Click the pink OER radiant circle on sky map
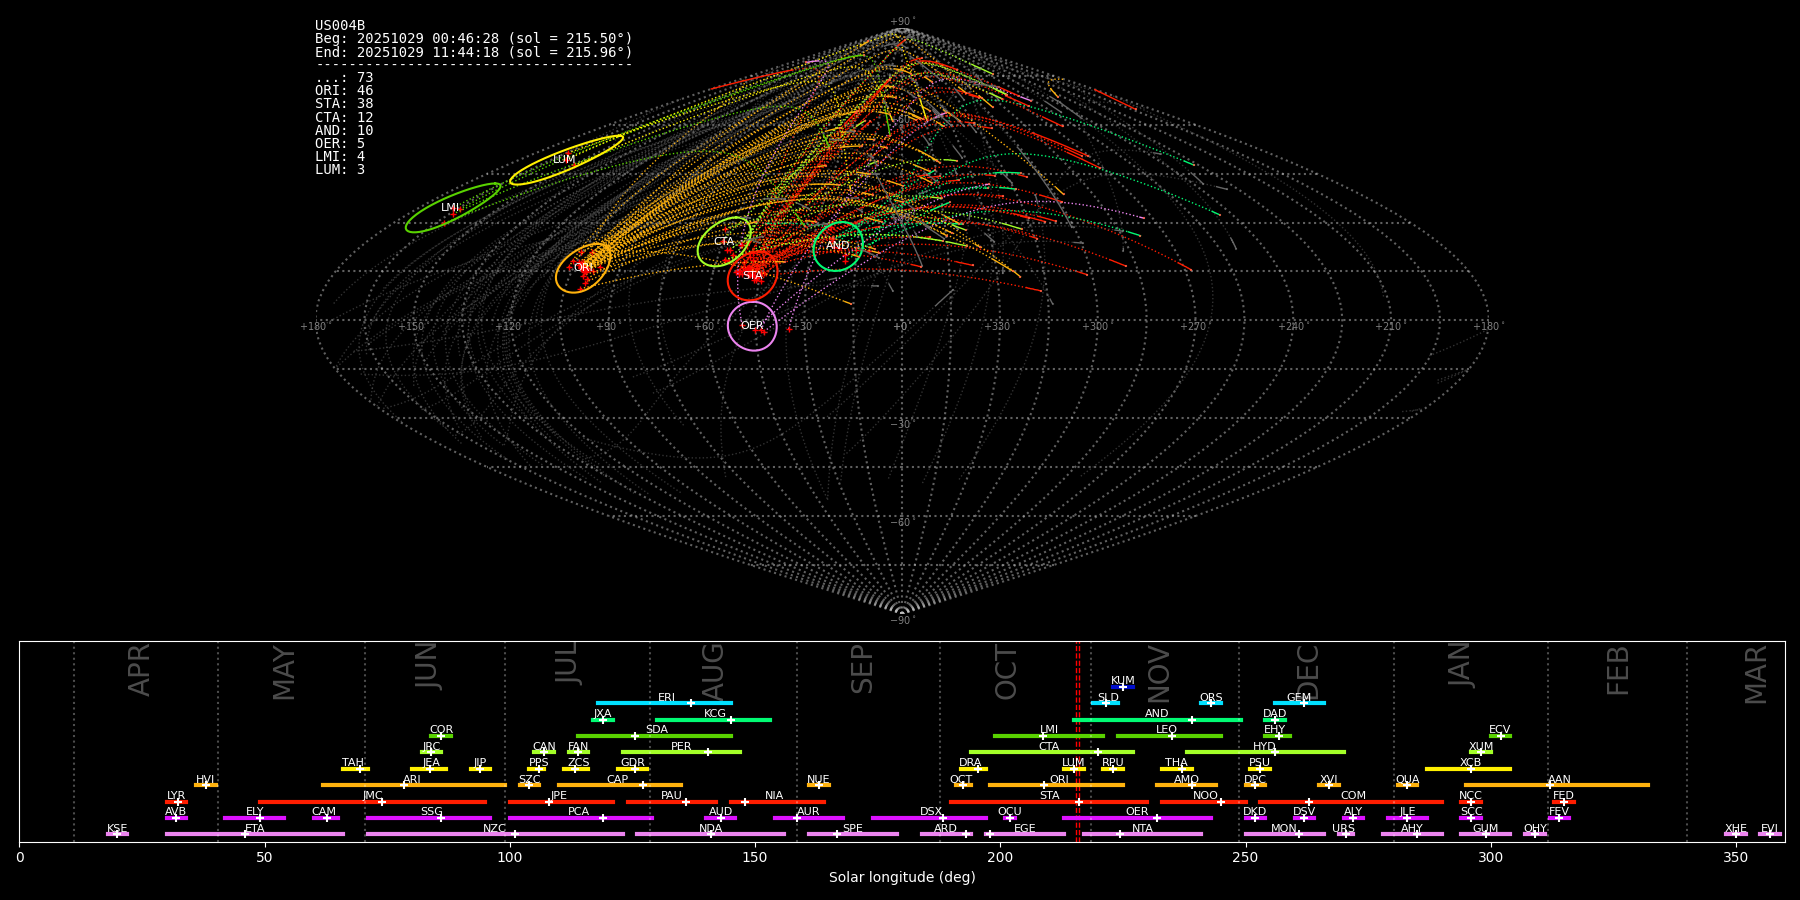The height and width of the screenshot is (900, 1800). 752,326
